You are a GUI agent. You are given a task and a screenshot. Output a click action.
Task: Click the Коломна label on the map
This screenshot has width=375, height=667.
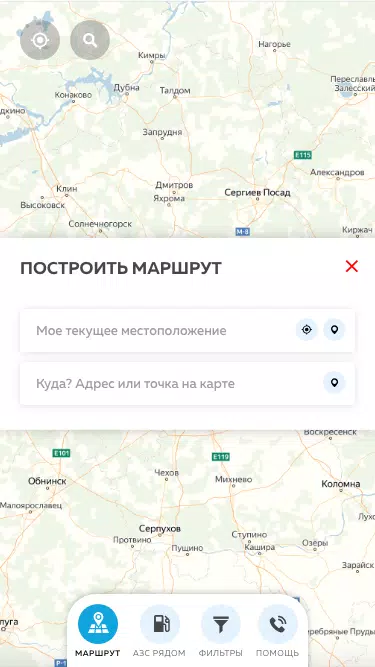tap(341, 484)
